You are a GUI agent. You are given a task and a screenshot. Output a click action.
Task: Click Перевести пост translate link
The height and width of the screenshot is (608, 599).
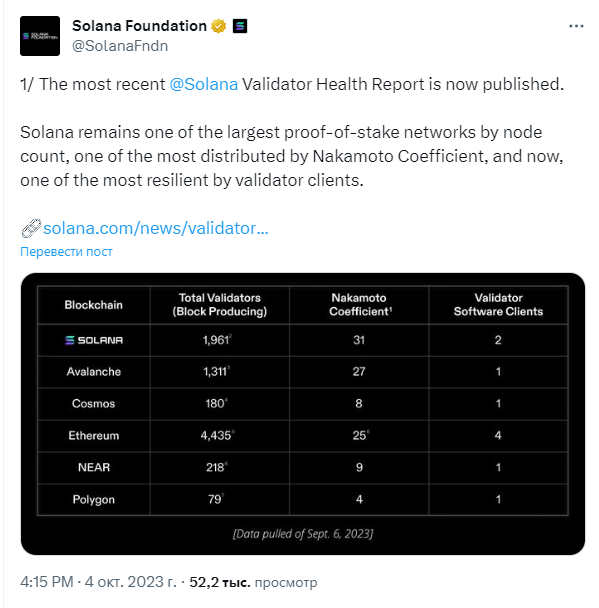point(66,252)
